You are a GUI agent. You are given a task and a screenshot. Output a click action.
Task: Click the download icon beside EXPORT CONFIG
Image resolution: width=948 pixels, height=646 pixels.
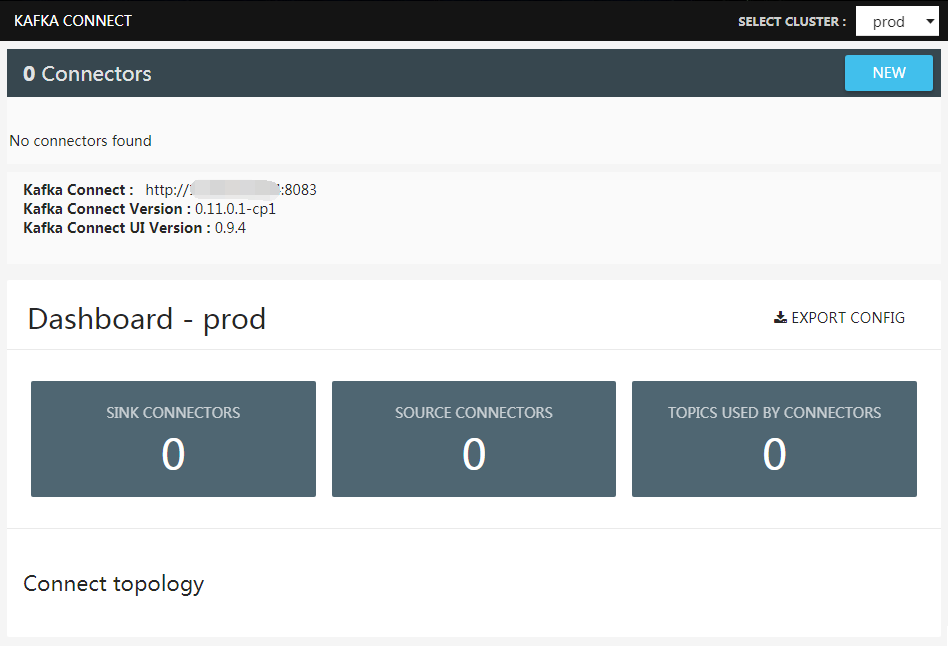click(779, 317)
